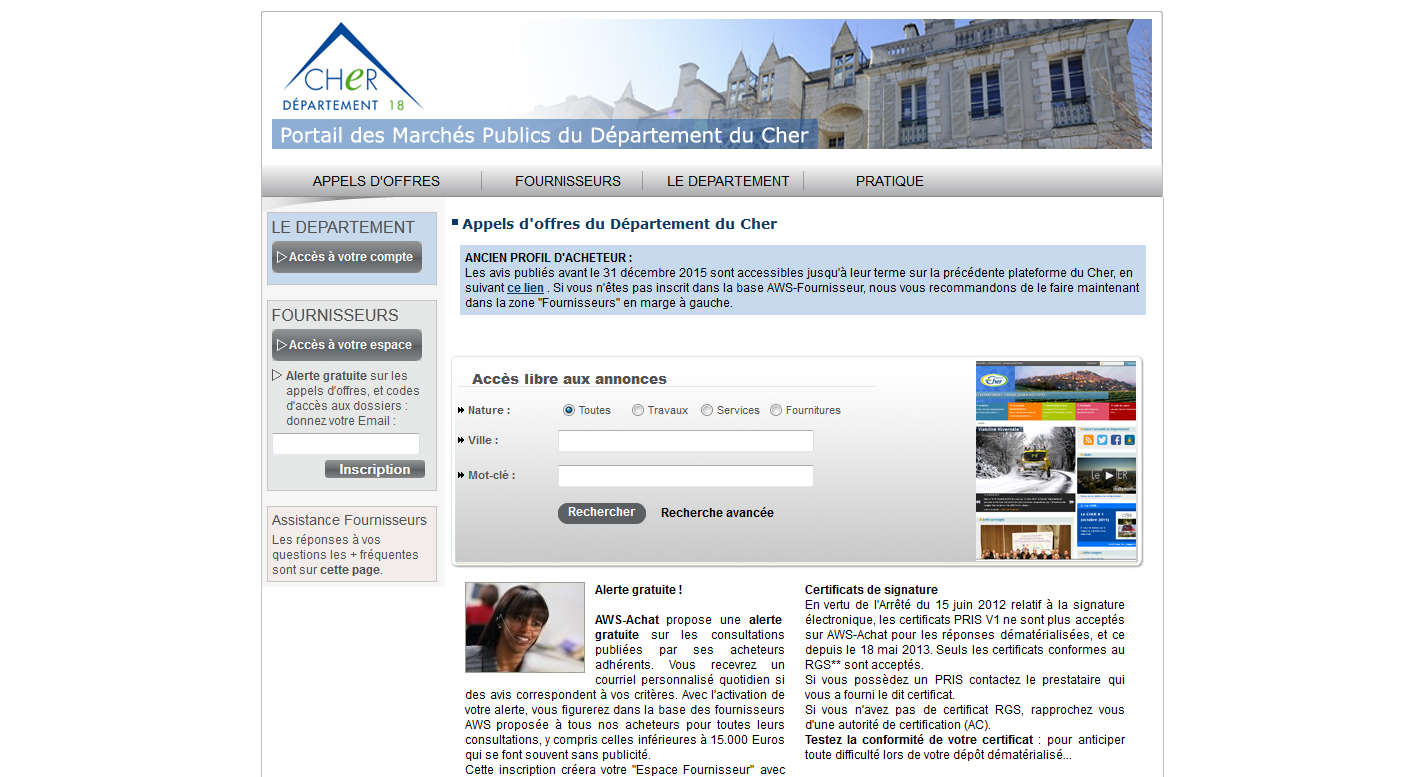The height and width of the screenshot is (777, 1418).
Task: Choose the Fournitures radio option
Action: (x=776, y=410)
